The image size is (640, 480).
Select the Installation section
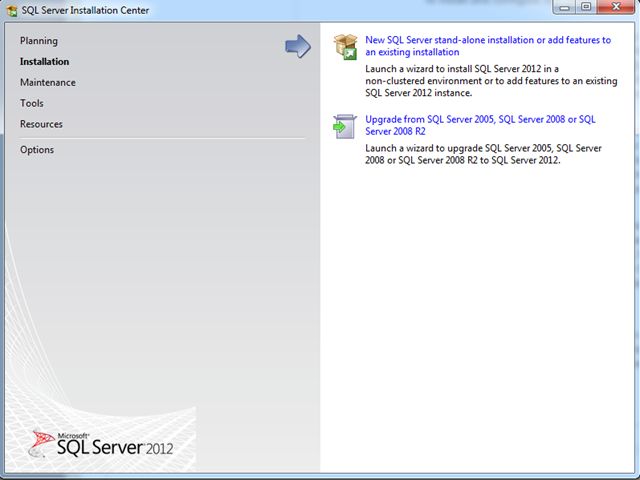[44, 62]
